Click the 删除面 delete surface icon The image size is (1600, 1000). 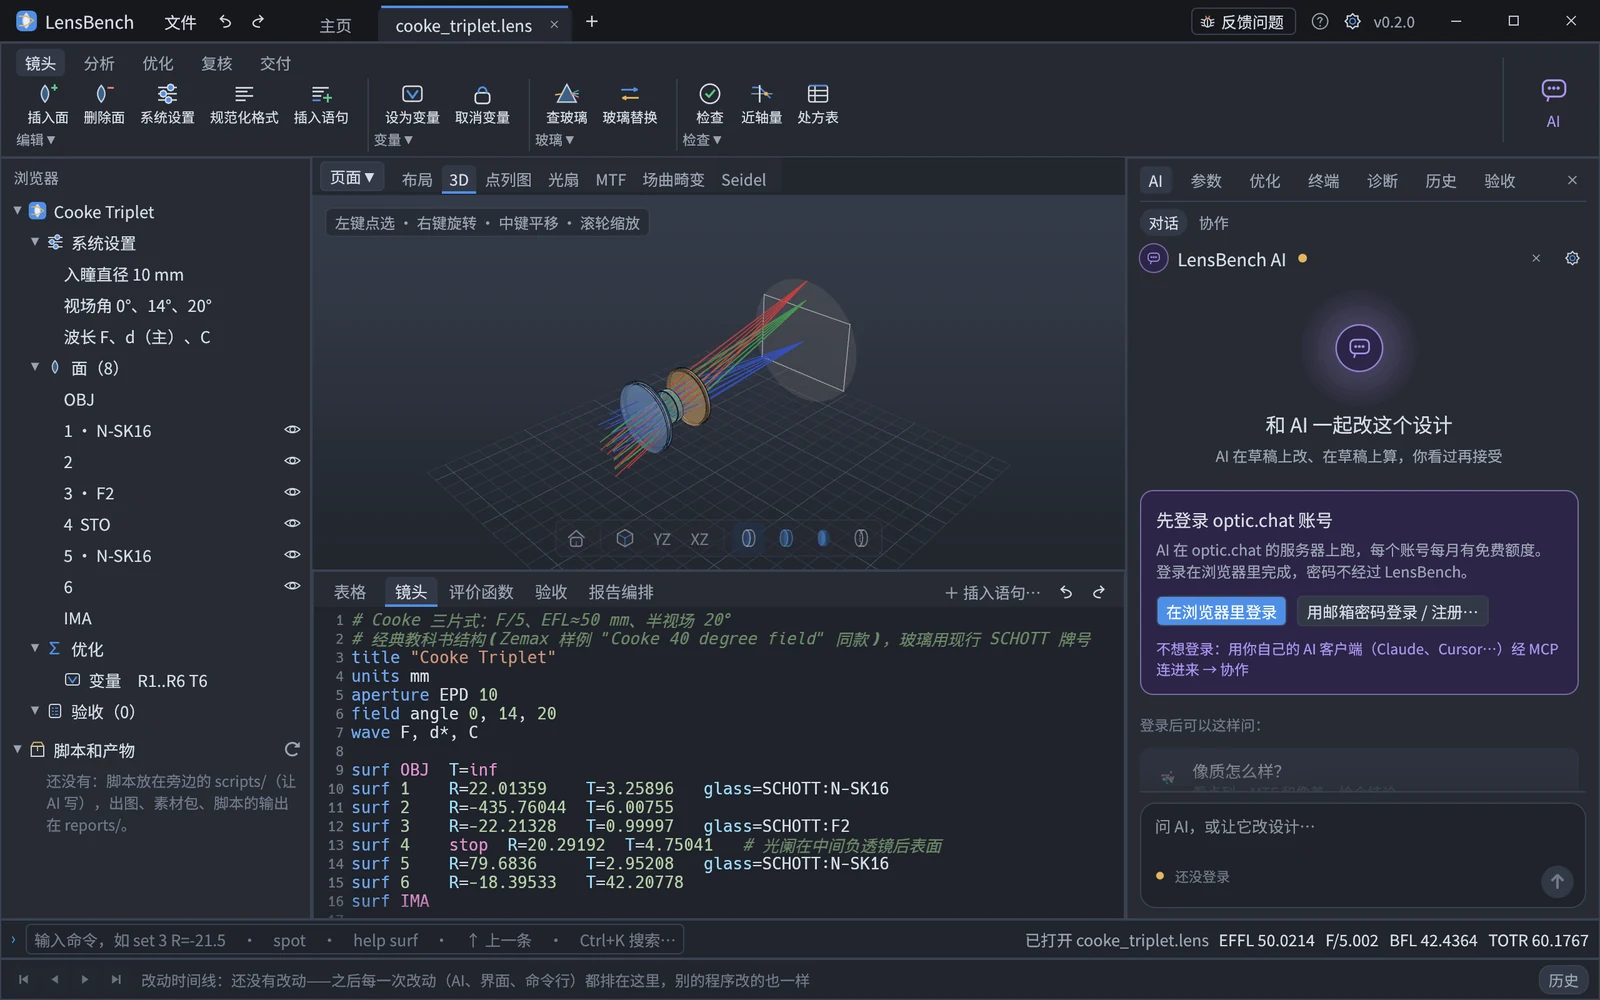tap(103, 94)
